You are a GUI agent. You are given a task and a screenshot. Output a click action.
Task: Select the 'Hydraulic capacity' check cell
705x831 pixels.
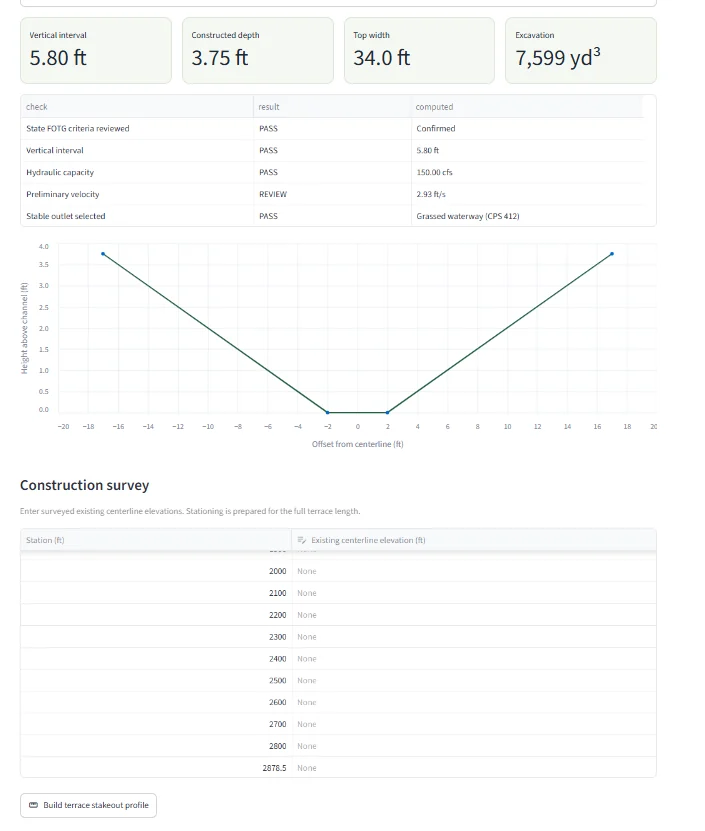tap(137, 172)
